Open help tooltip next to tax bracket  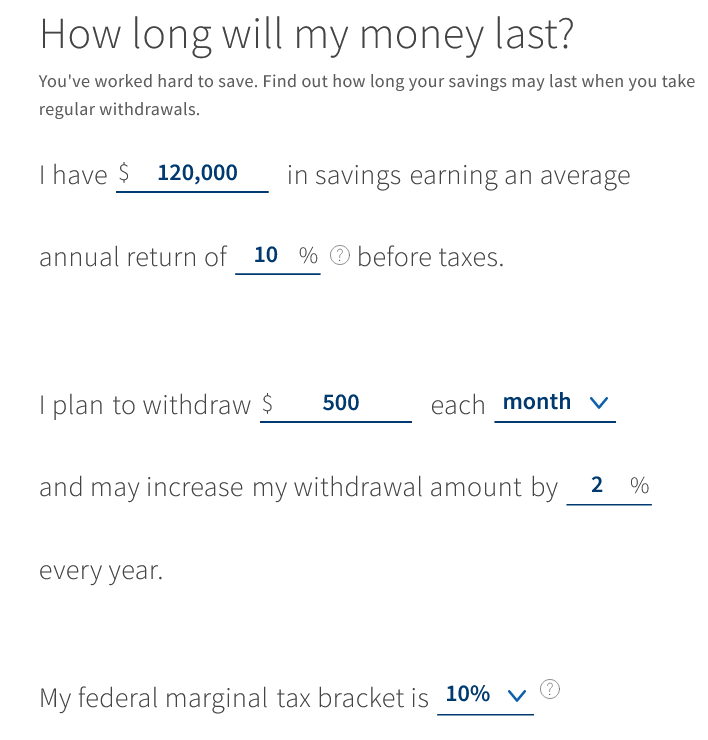(549, 689)
